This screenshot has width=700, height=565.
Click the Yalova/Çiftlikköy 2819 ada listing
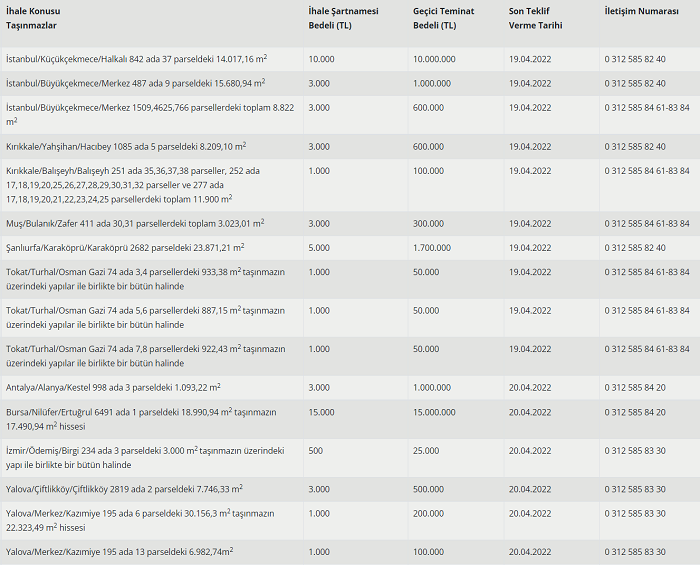124,489
